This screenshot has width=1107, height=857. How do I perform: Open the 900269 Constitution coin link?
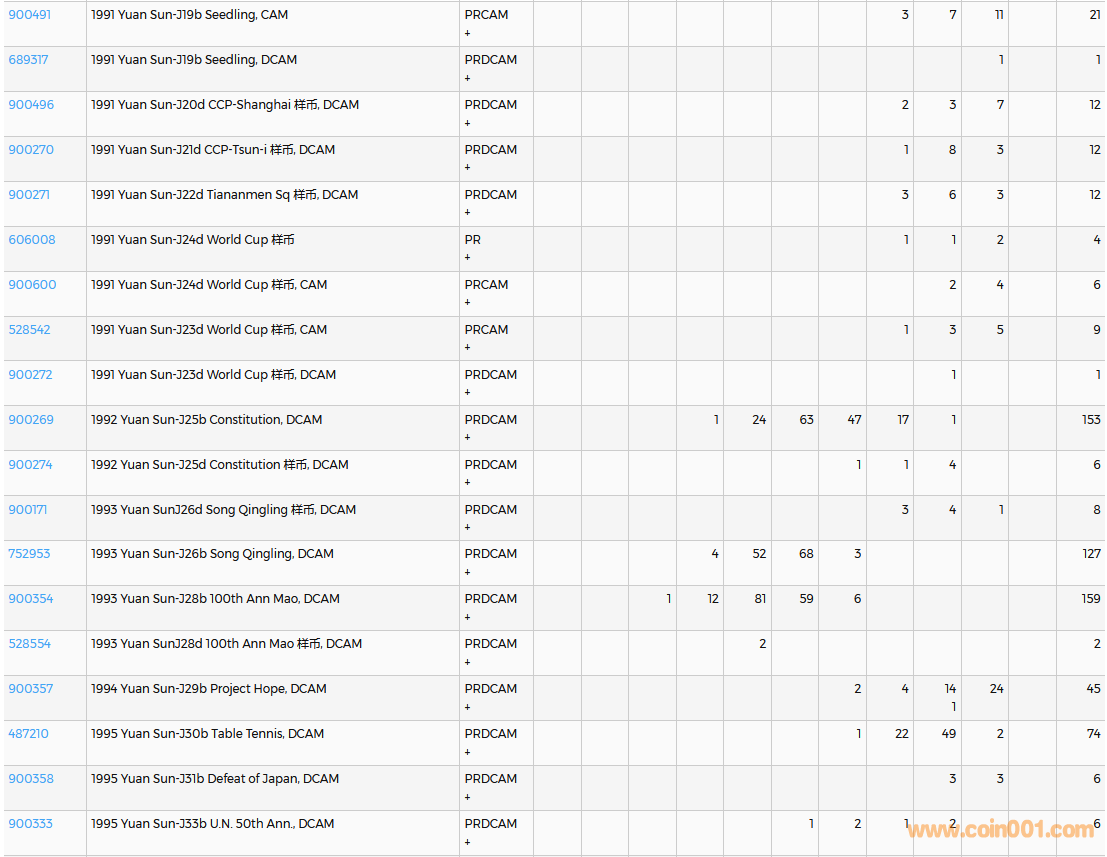[x=31, y=420]
